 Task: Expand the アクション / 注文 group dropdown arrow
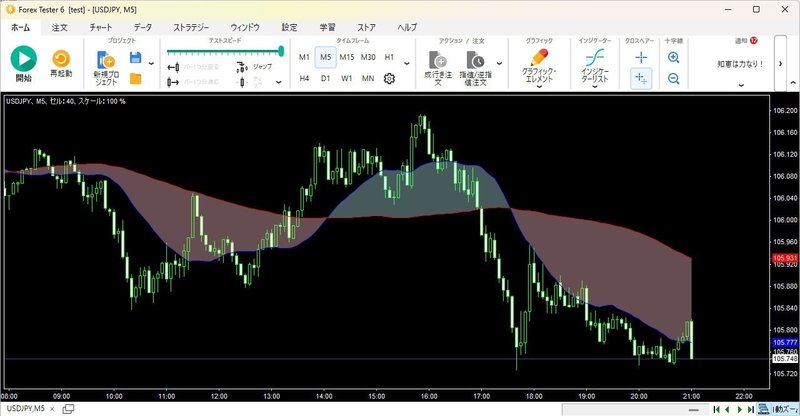pyautogui.click(x=499, y=64)
